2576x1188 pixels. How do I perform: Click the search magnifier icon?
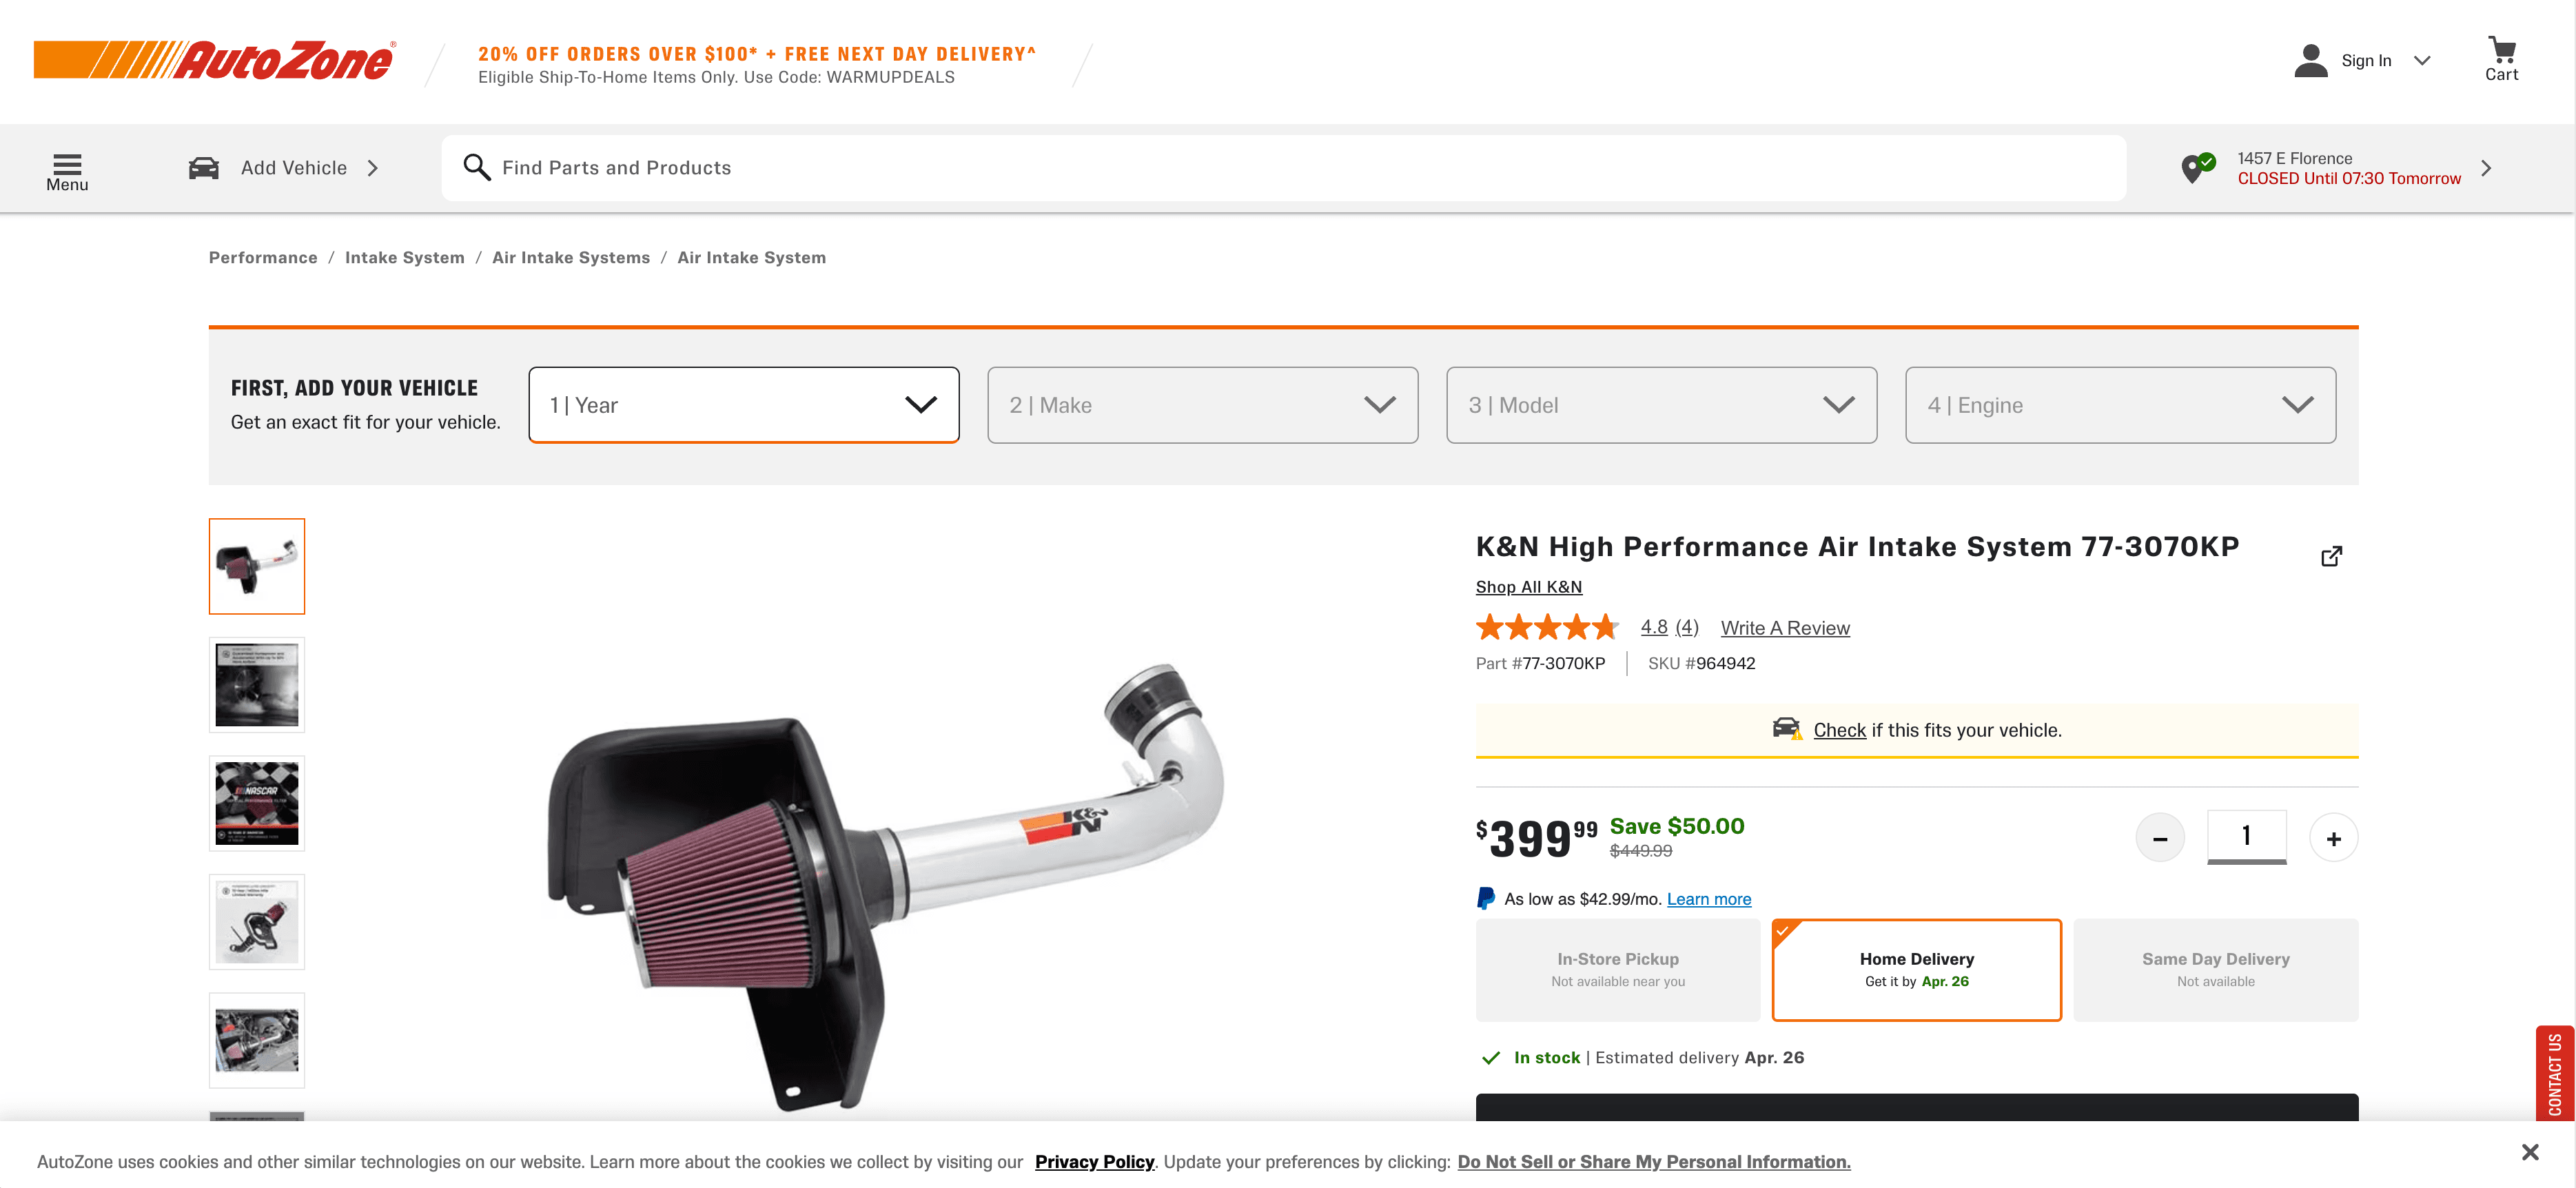477,168
